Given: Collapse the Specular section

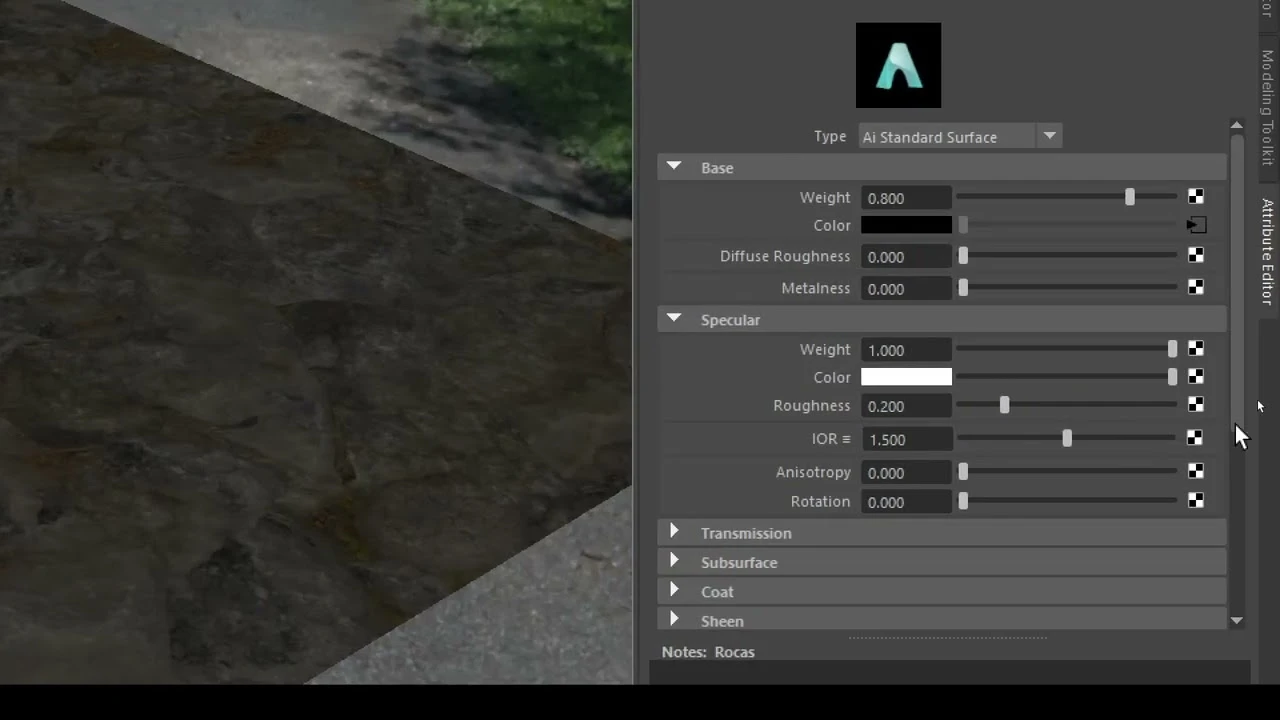Looking at the screenshot, I should click(x=674, y=319).
